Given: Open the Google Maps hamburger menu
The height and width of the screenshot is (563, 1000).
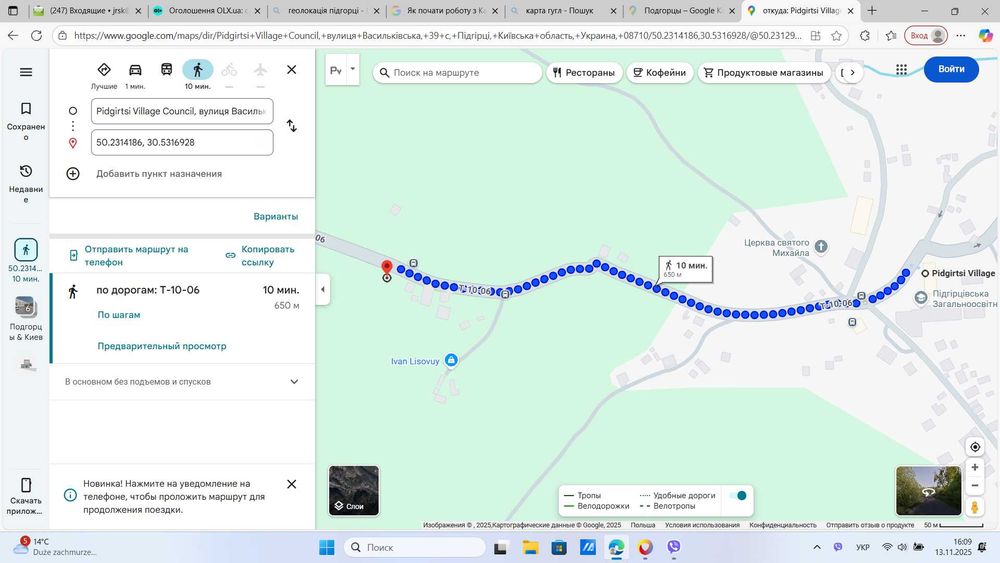Looking at the screenshot, I should [26, 72].
